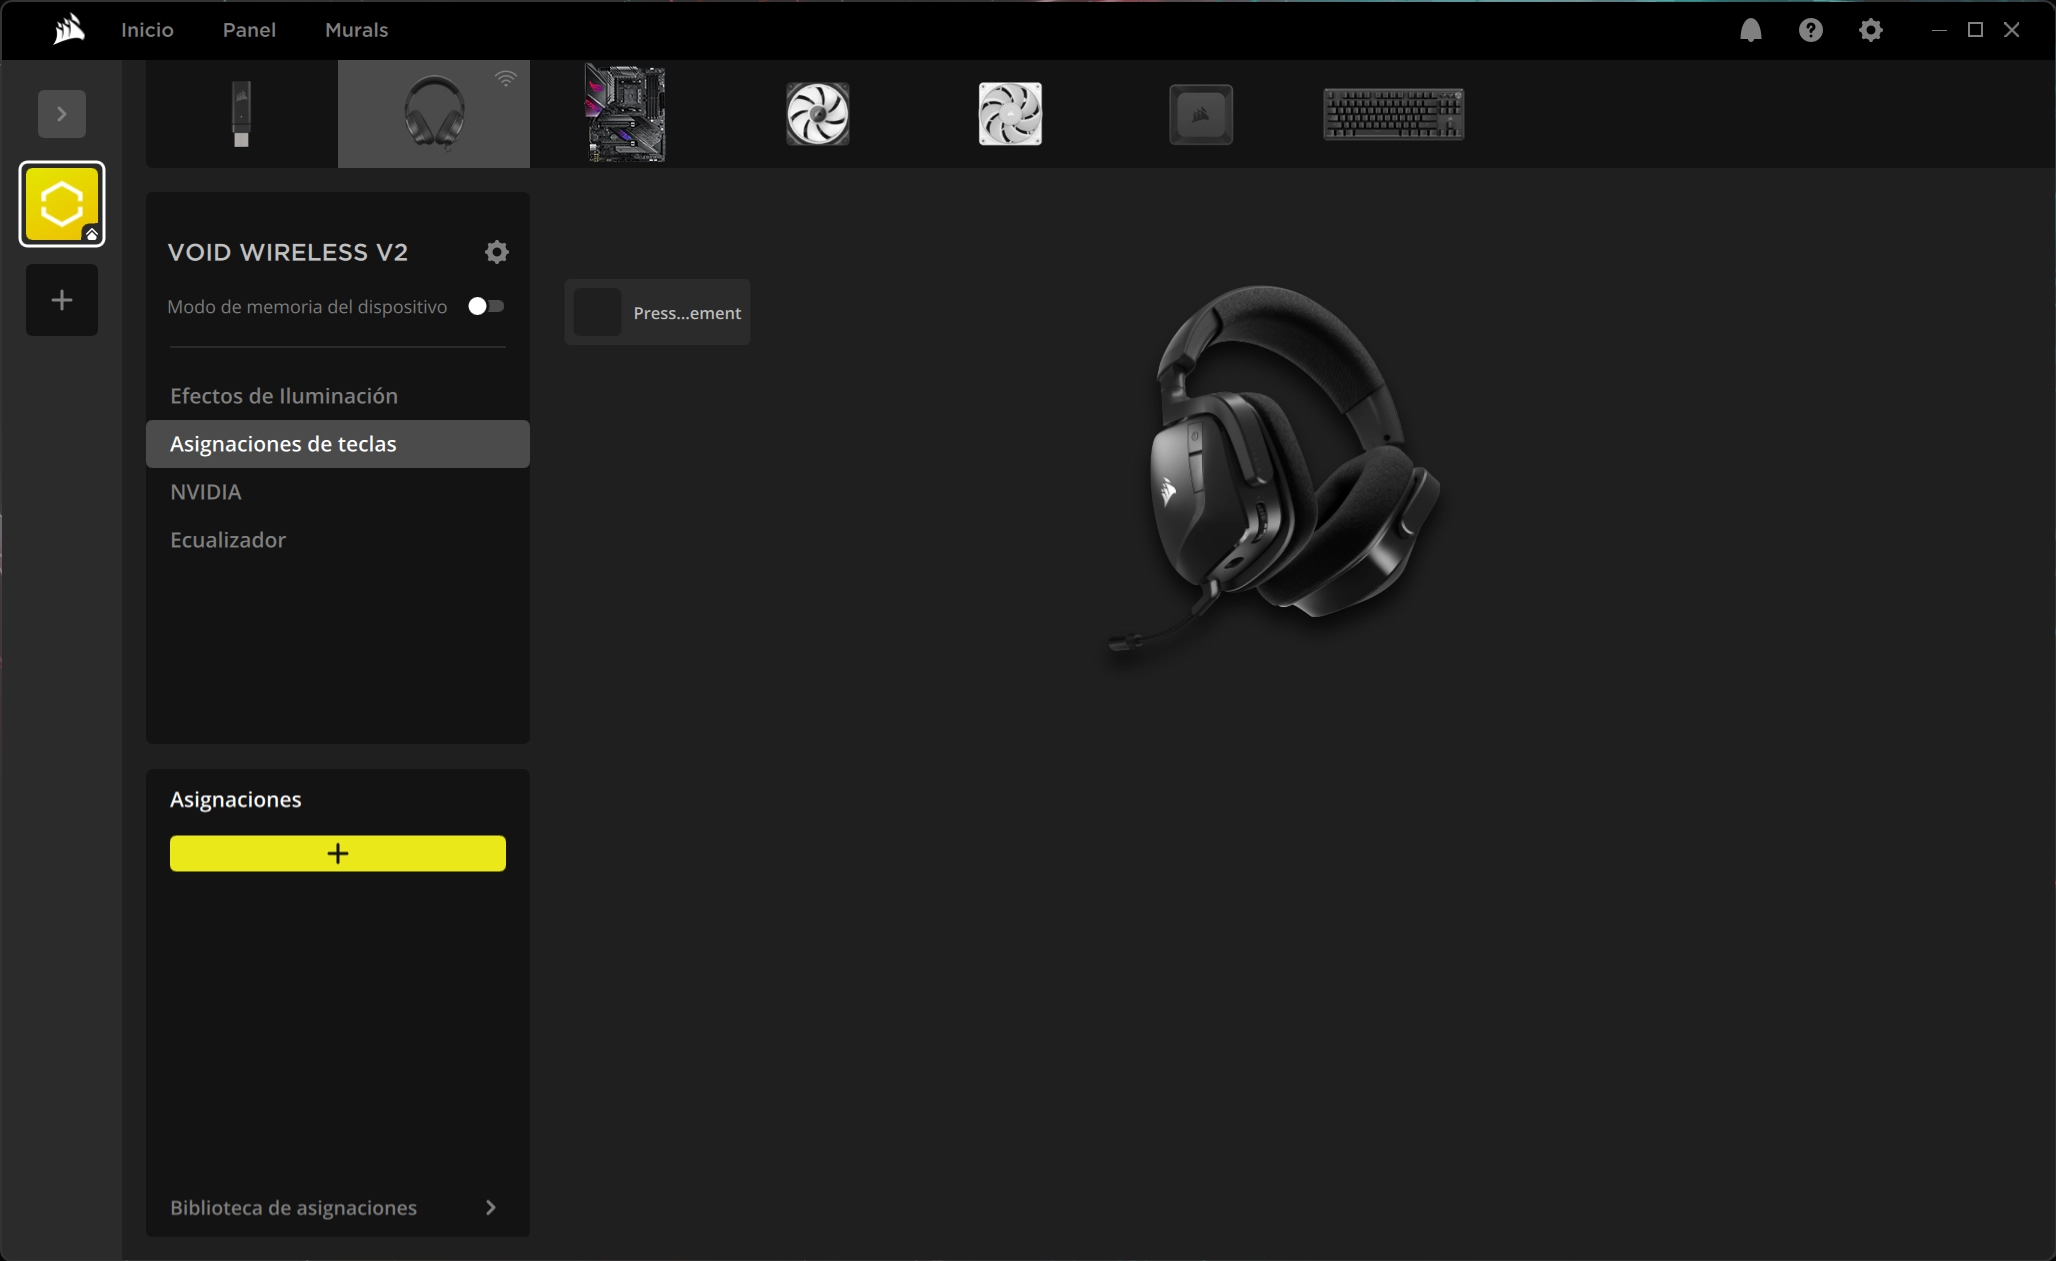The image size is (2056, 1261).
Task: Select the keyboard device
Action: [1394, 114]
